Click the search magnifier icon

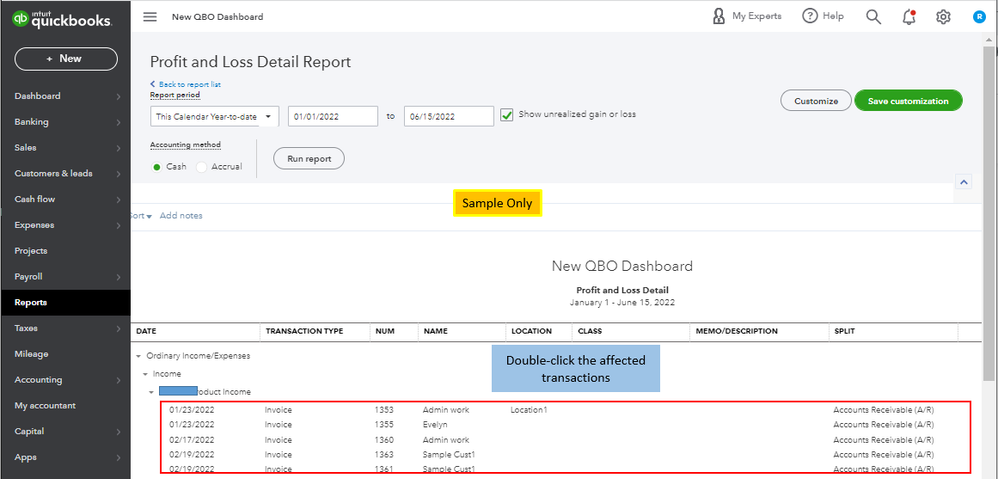873,17
